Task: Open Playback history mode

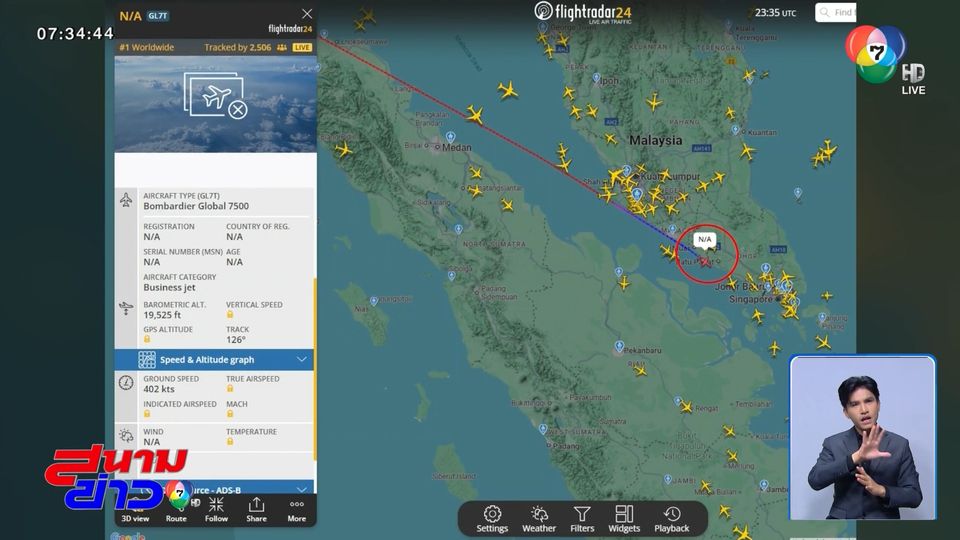Action: [672, 519]
